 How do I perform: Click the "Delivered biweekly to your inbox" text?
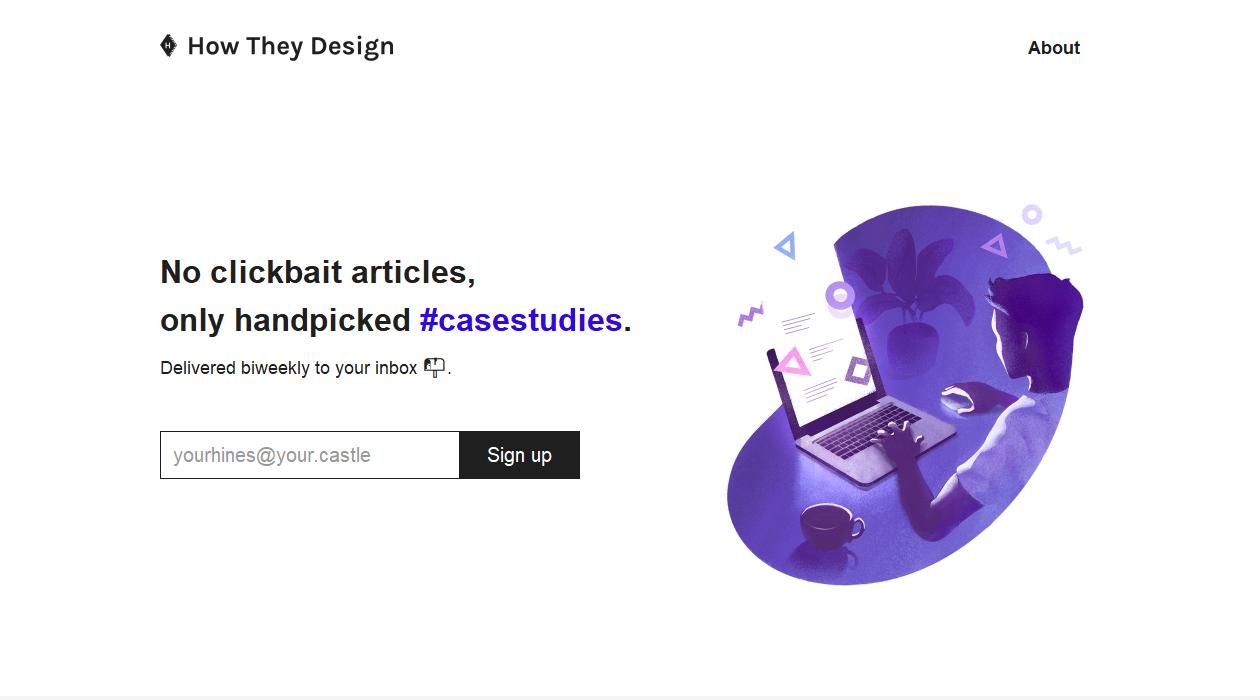288,368
